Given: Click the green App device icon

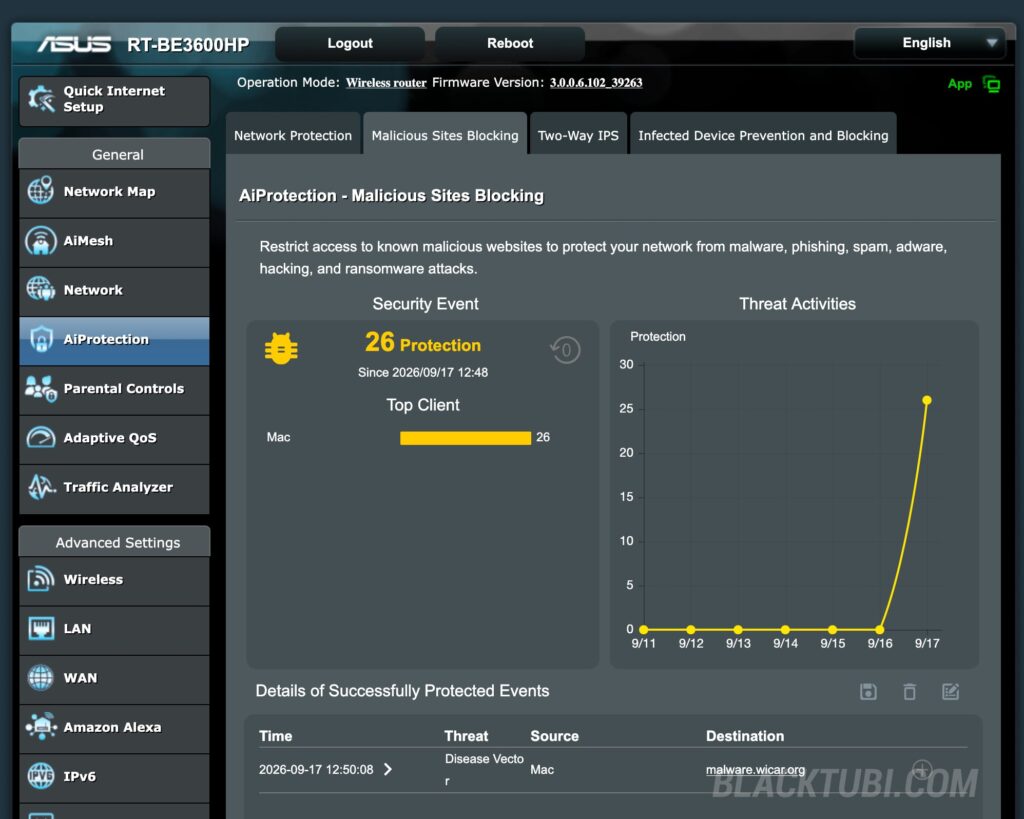Looking at the screenshot, I should [x=991, y=84].
